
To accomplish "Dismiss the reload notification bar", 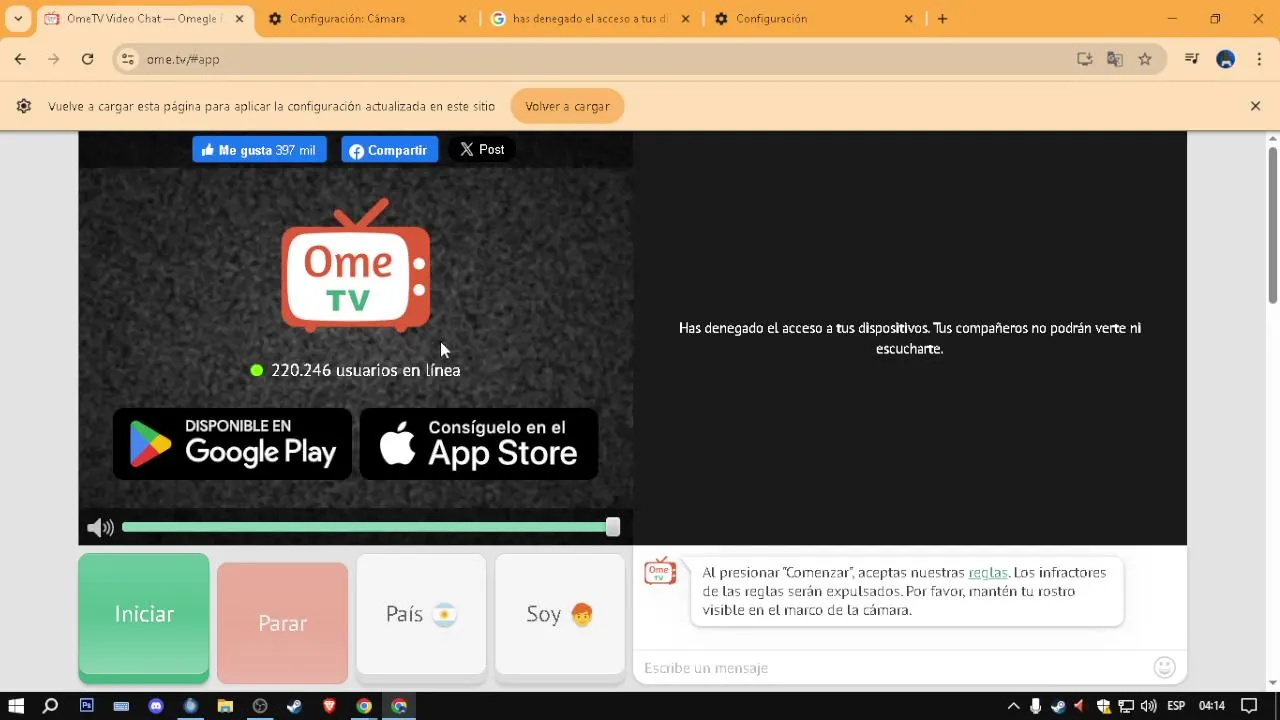I will tap(1255, 106).
